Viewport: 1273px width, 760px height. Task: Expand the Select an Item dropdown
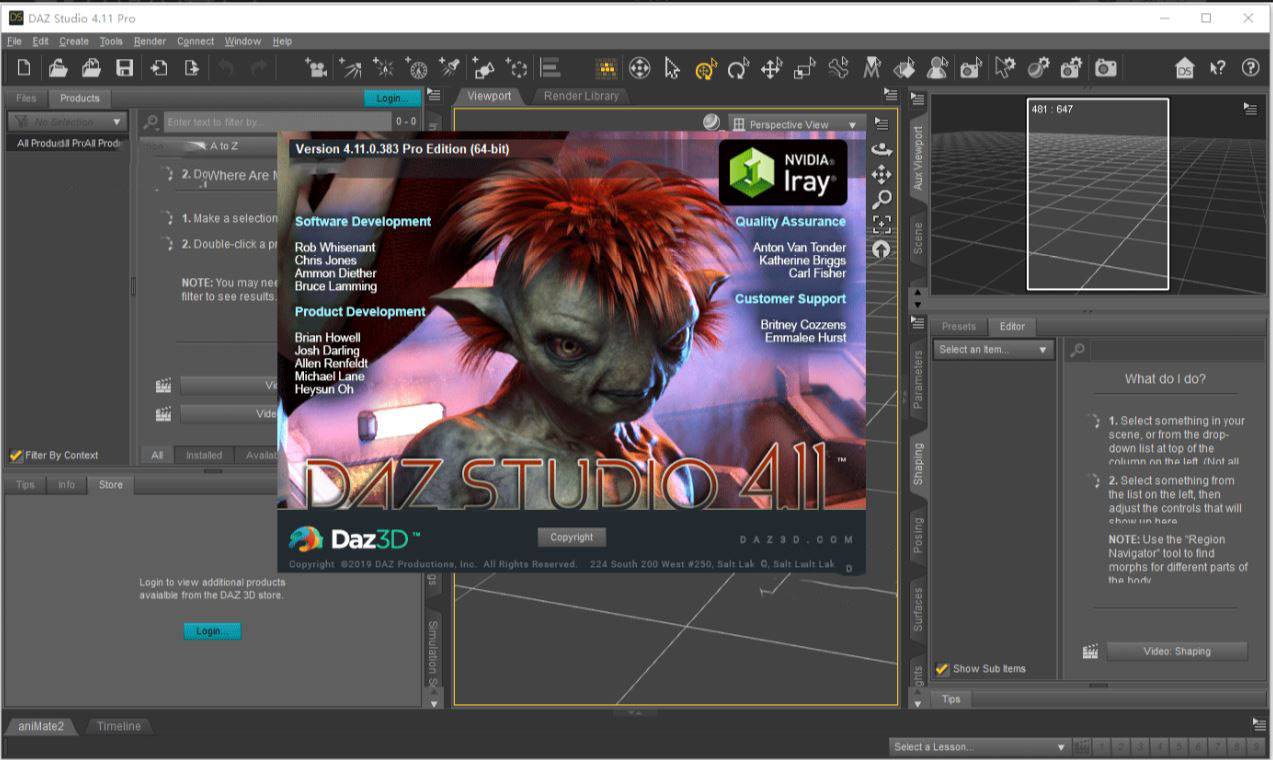coord(994,350)
